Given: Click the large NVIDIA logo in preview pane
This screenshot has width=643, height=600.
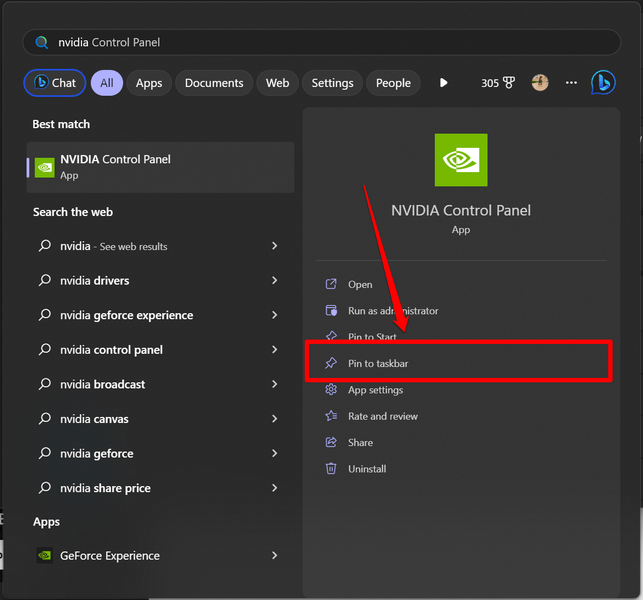Looking at the screenshot, I should tap(461, 160).
